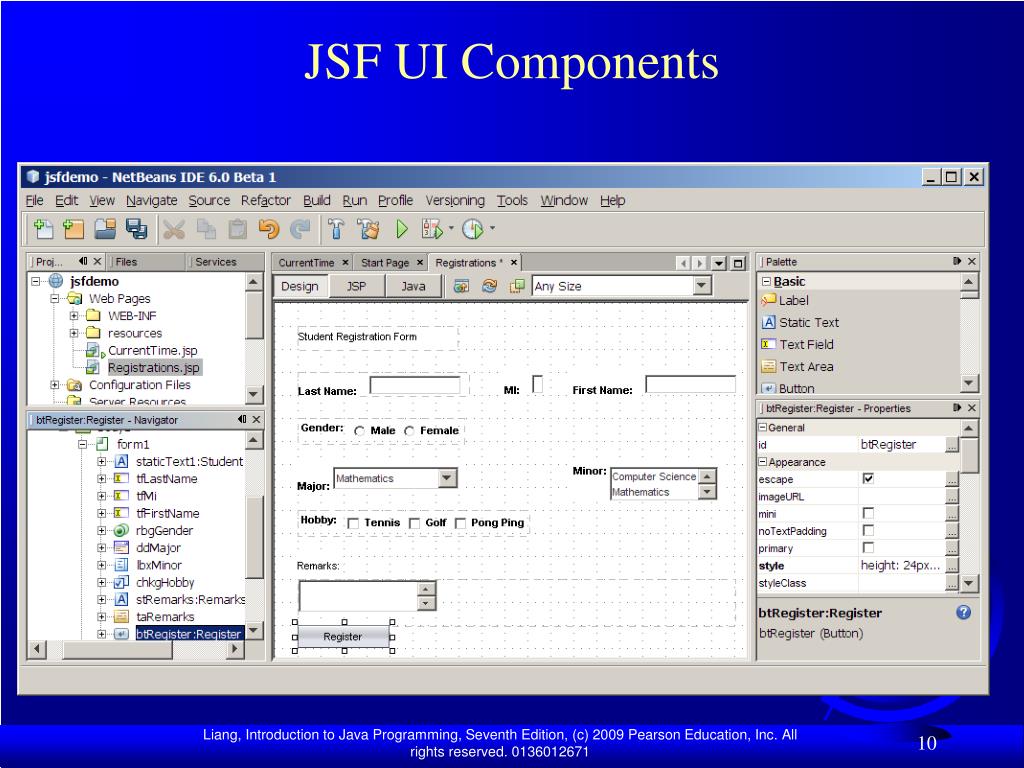Select the Female radio button
Viewport: 1024px width, 768px height.
tap(409, 431)
